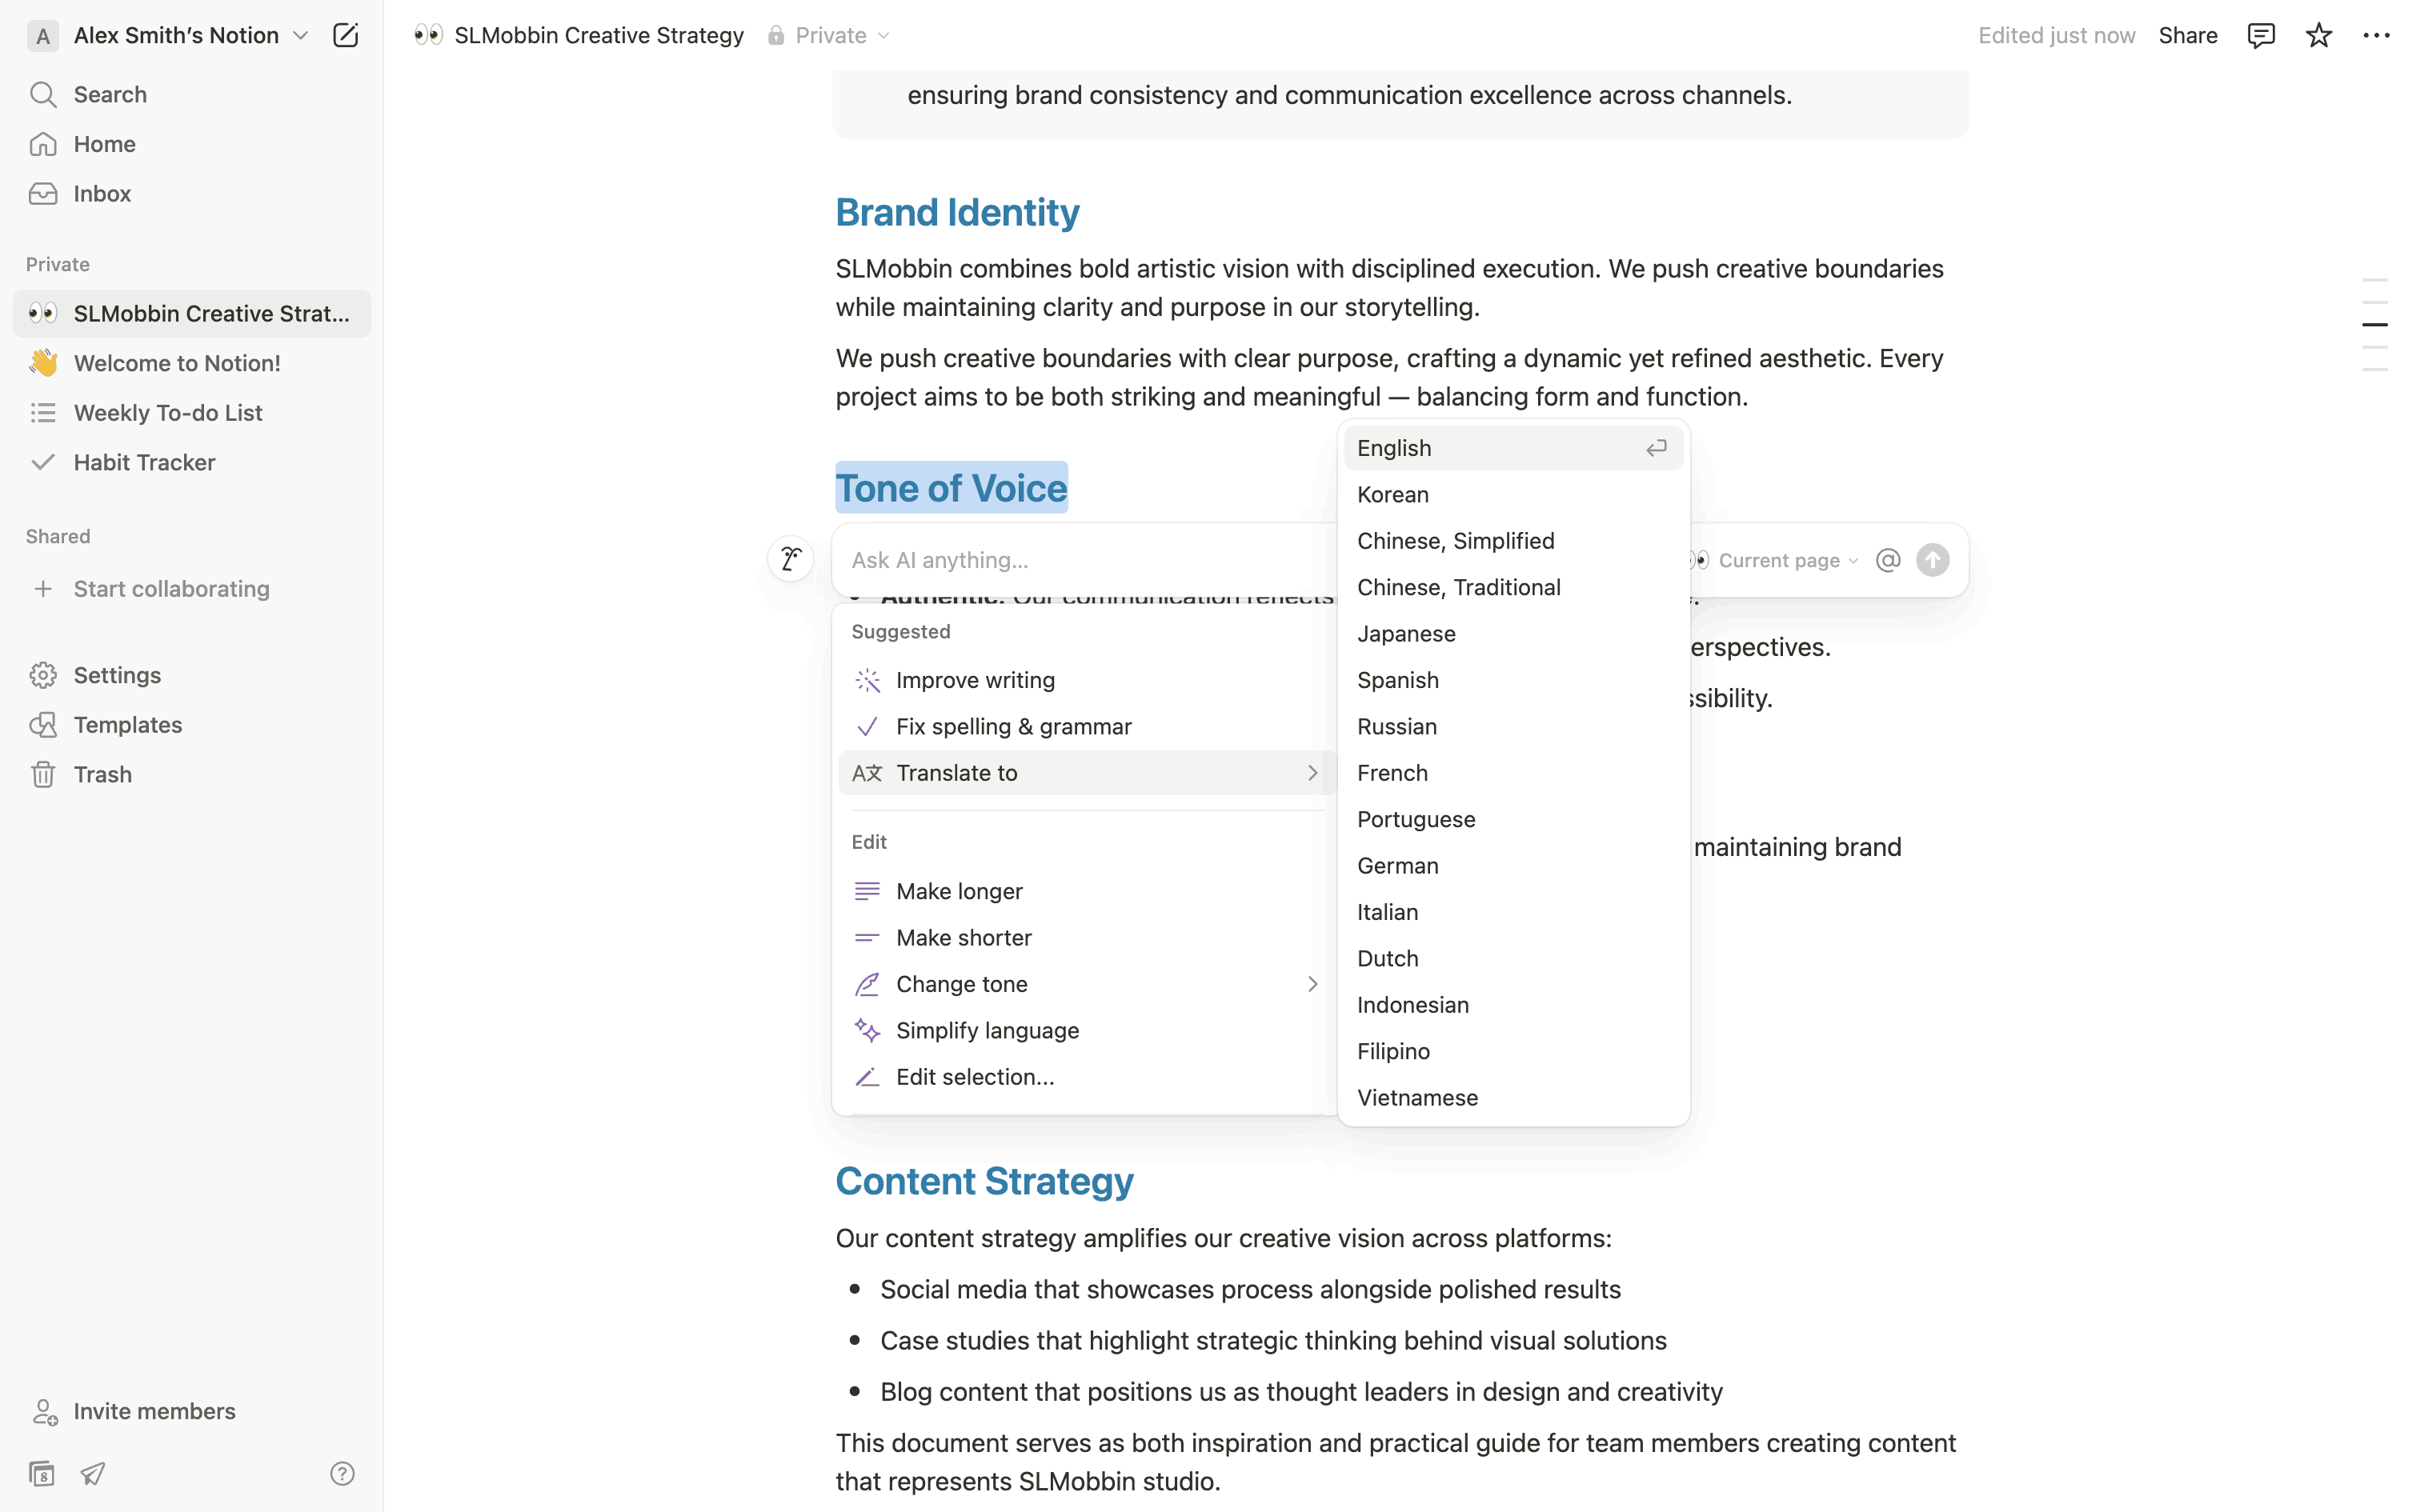2420x1512 pixels.
Task: Click the new page compose icon
Action: point(345,36)
